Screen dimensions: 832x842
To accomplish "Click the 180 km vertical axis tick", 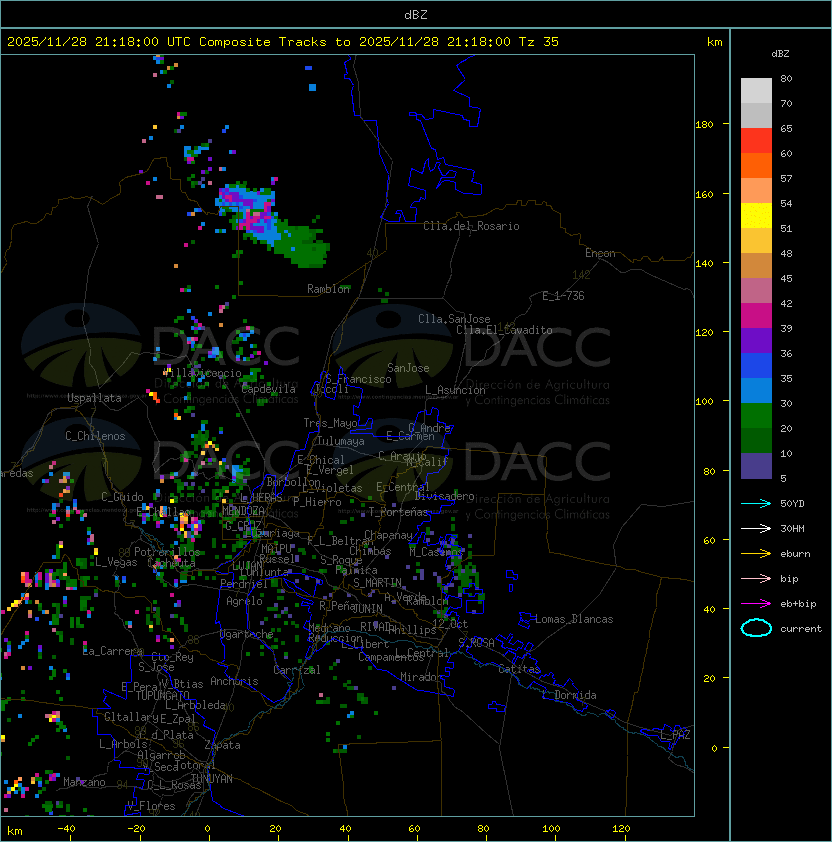I will [x=704, y=125].
